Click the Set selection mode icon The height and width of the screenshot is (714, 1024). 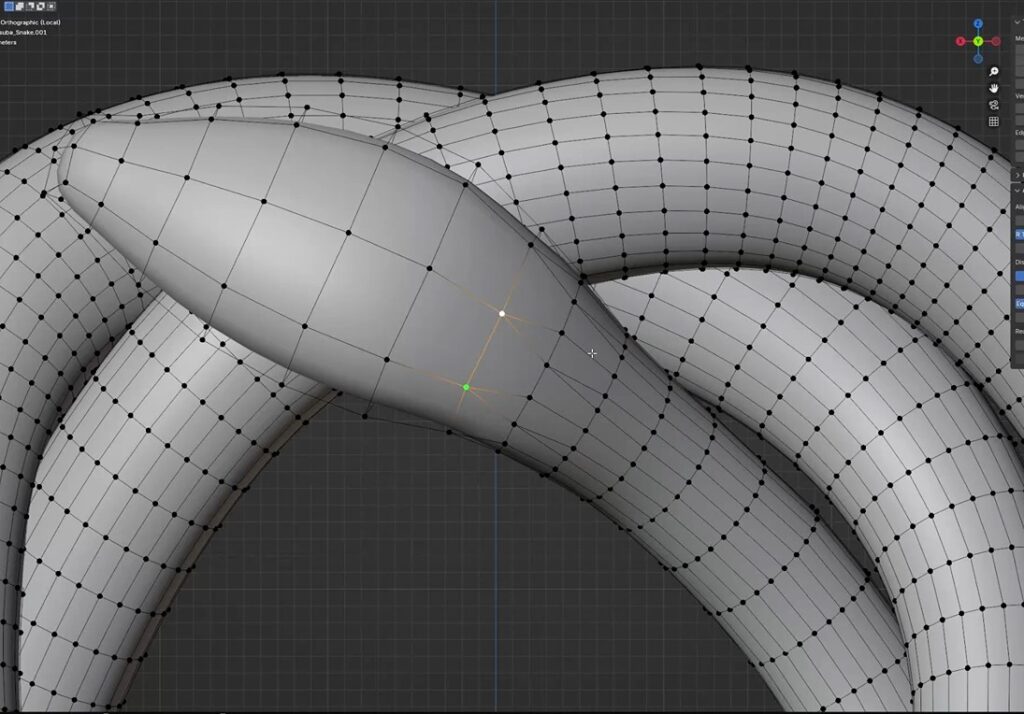click(x=8, y=6)
